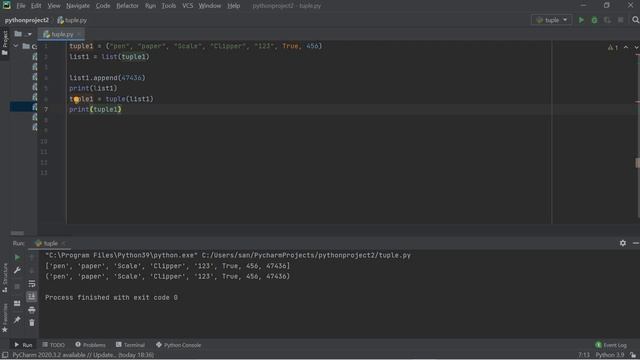Open Run panel settings gear
The height and width of the screenshot is (360, 640).
tap(622, 243)
